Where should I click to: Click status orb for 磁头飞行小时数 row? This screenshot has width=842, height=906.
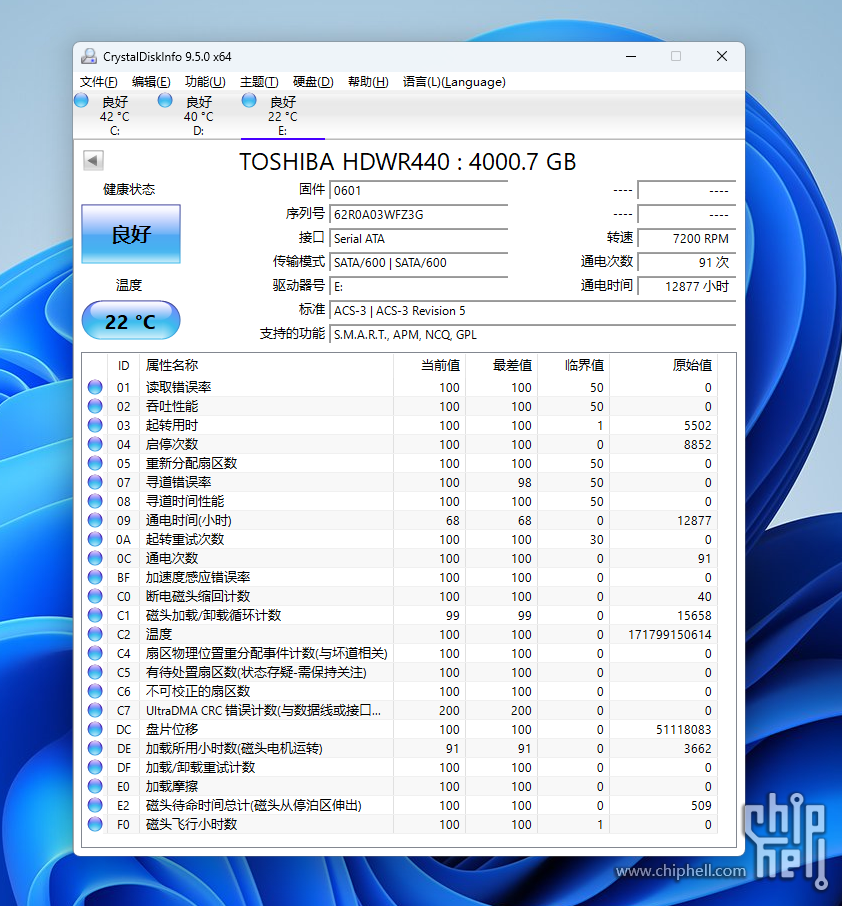(x=95, y=824)
